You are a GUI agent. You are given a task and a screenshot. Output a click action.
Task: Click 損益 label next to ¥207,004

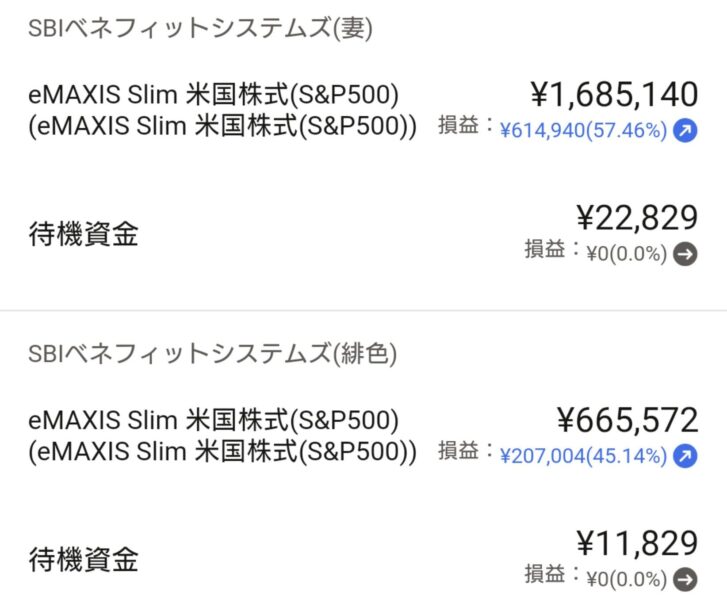(x=462, y=452)
